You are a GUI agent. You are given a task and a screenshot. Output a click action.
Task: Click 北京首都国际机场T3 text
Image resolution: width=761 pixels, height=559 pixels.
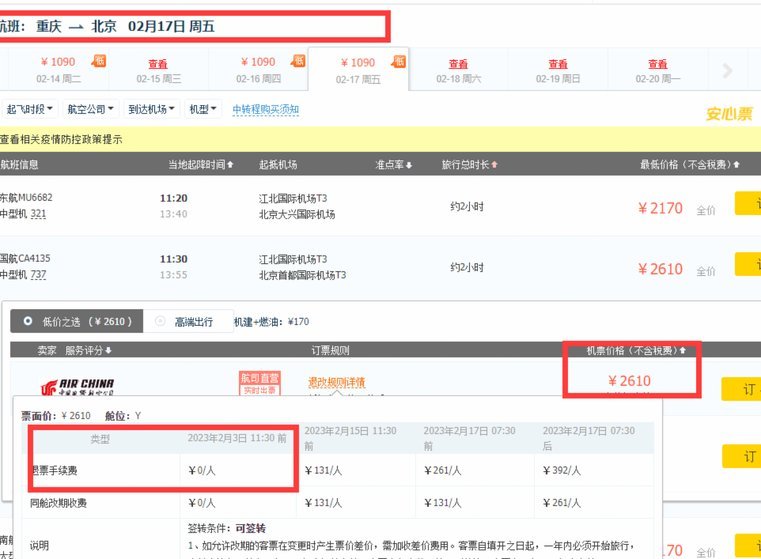(x=302, y=275)
